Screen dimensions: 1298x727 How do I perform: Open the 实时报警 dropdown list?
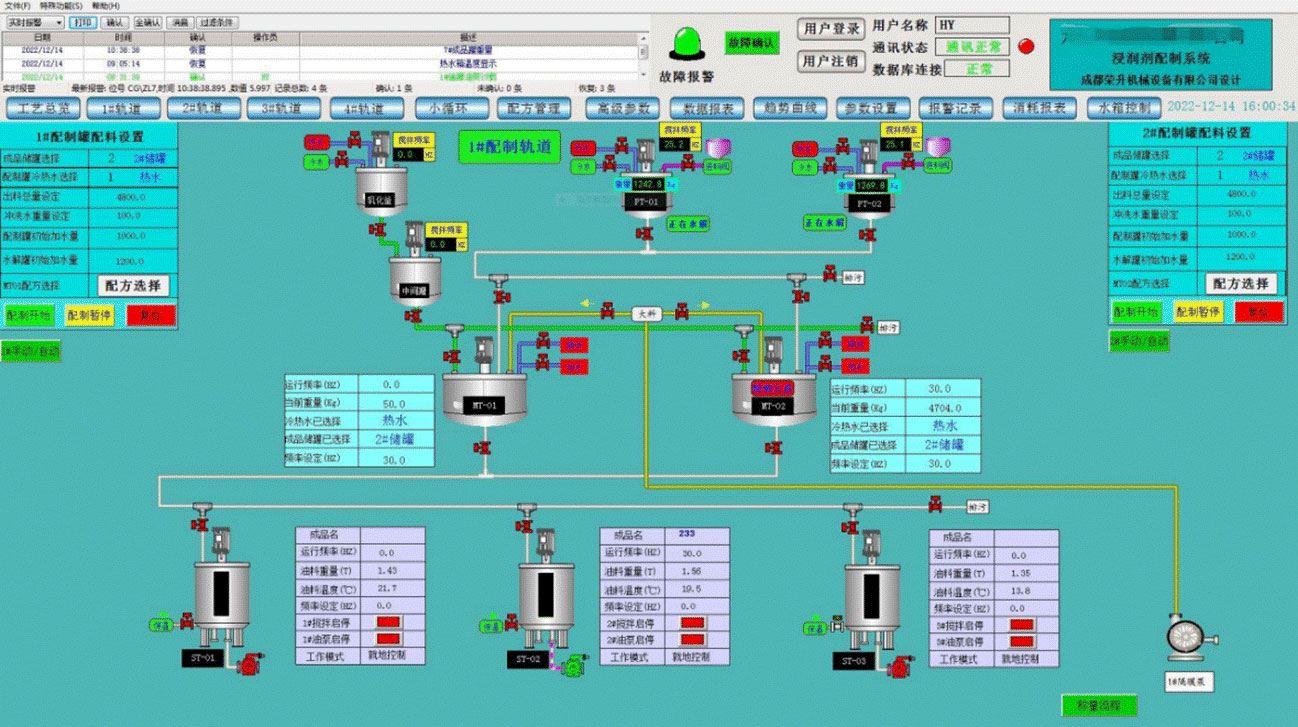(x=35, y=22)
